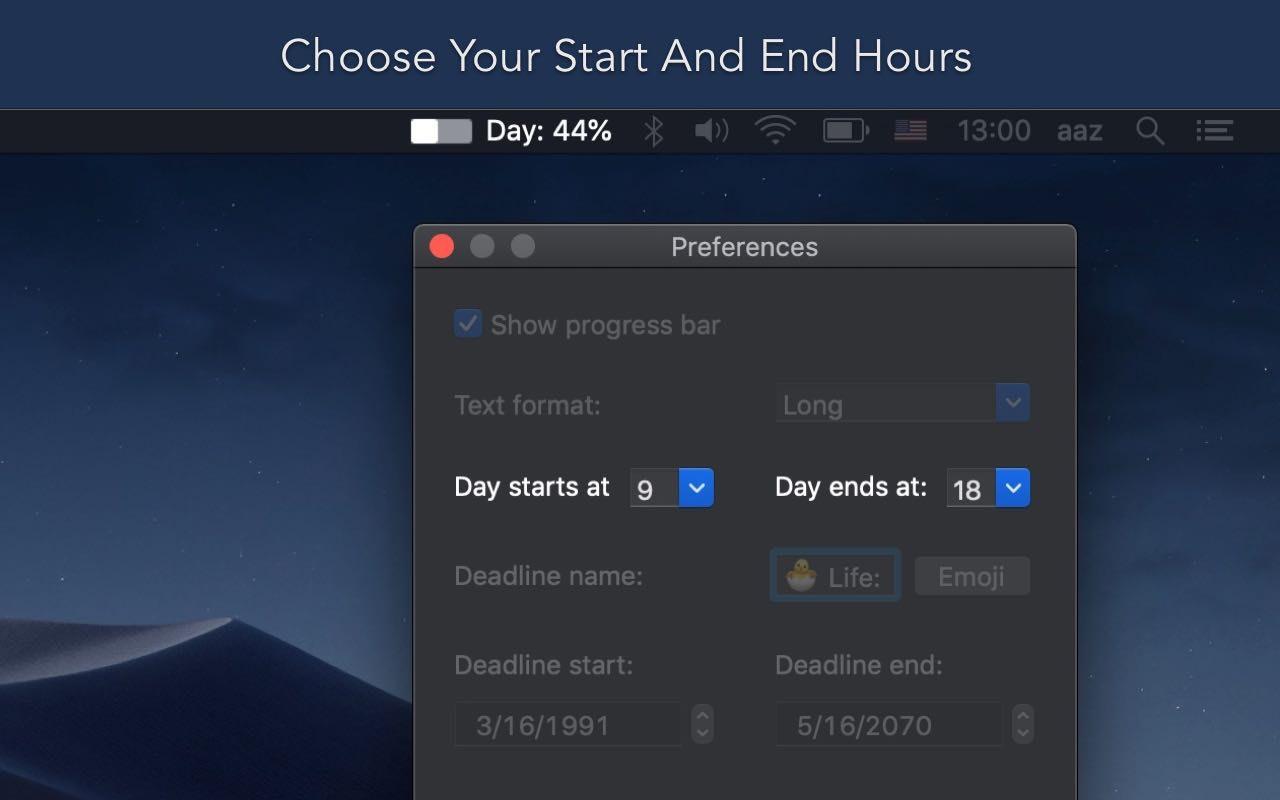Open Notification Center list icon
The height and width of the screenshot is (800, 1280).
(1214, 131)
